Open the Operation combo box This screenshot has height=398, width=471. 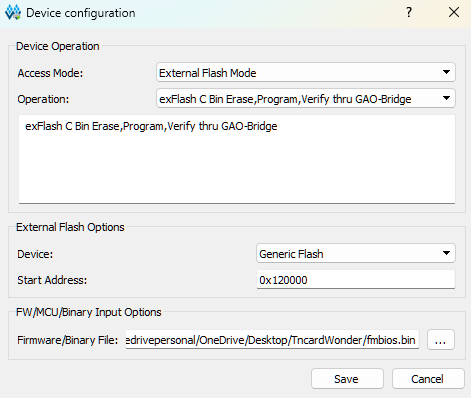coord(306,98)
